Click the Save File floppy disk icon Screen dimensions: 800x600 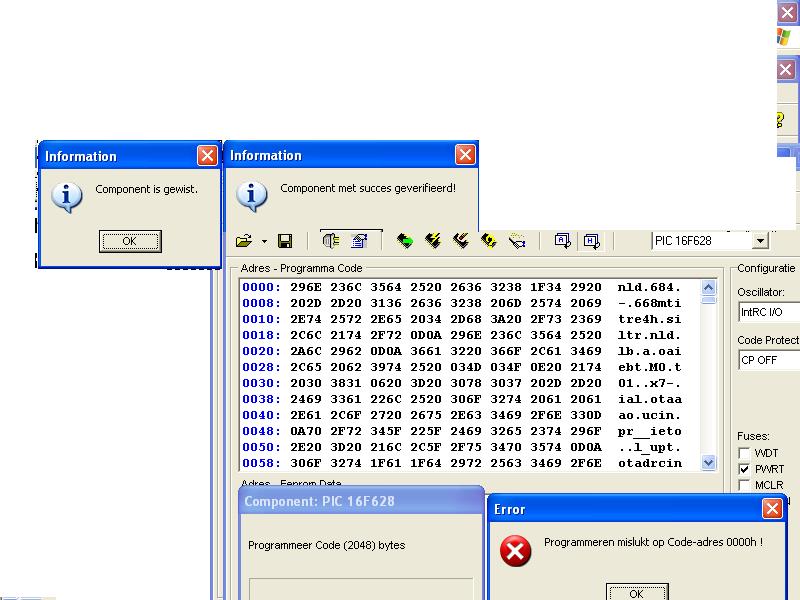click(285, 241)
